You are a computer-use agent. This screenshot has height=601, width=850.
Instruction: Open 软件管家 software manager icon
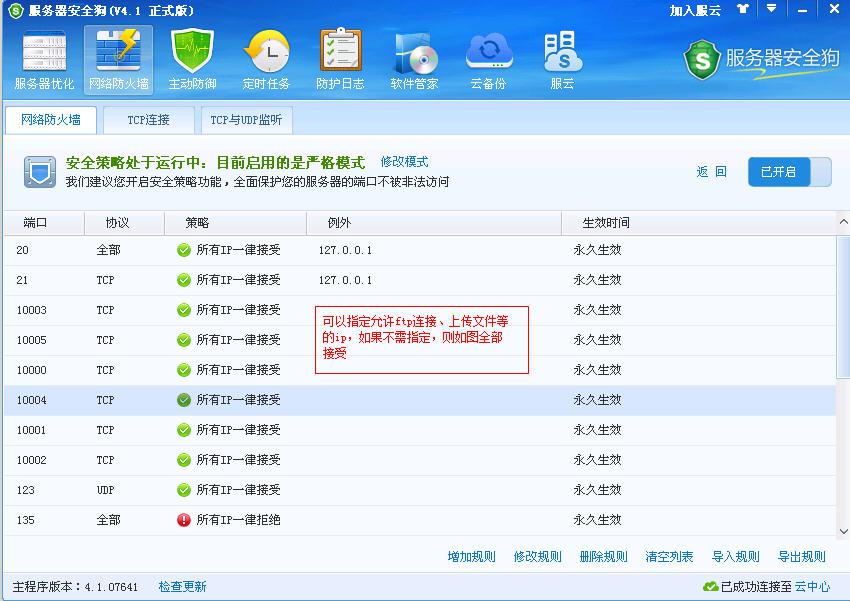414,60
